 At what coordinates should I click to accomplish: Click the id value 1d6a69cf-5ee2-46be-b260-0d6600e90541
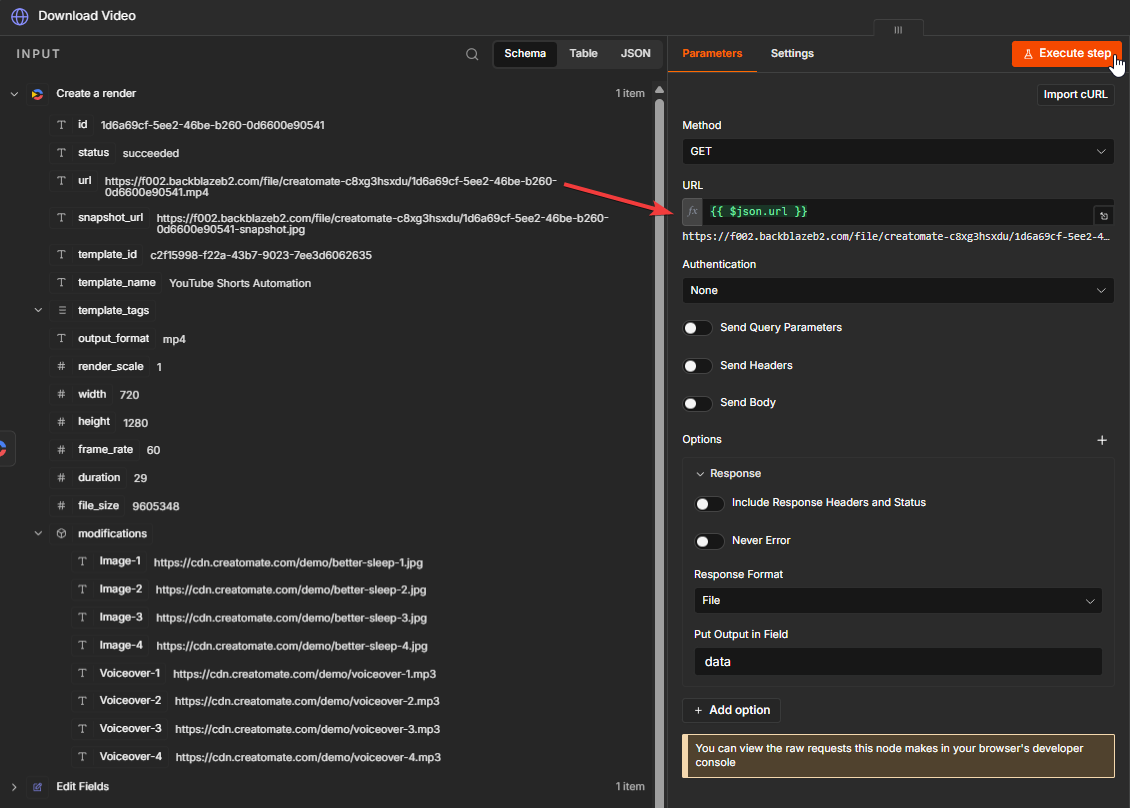[x=213, y=125]
